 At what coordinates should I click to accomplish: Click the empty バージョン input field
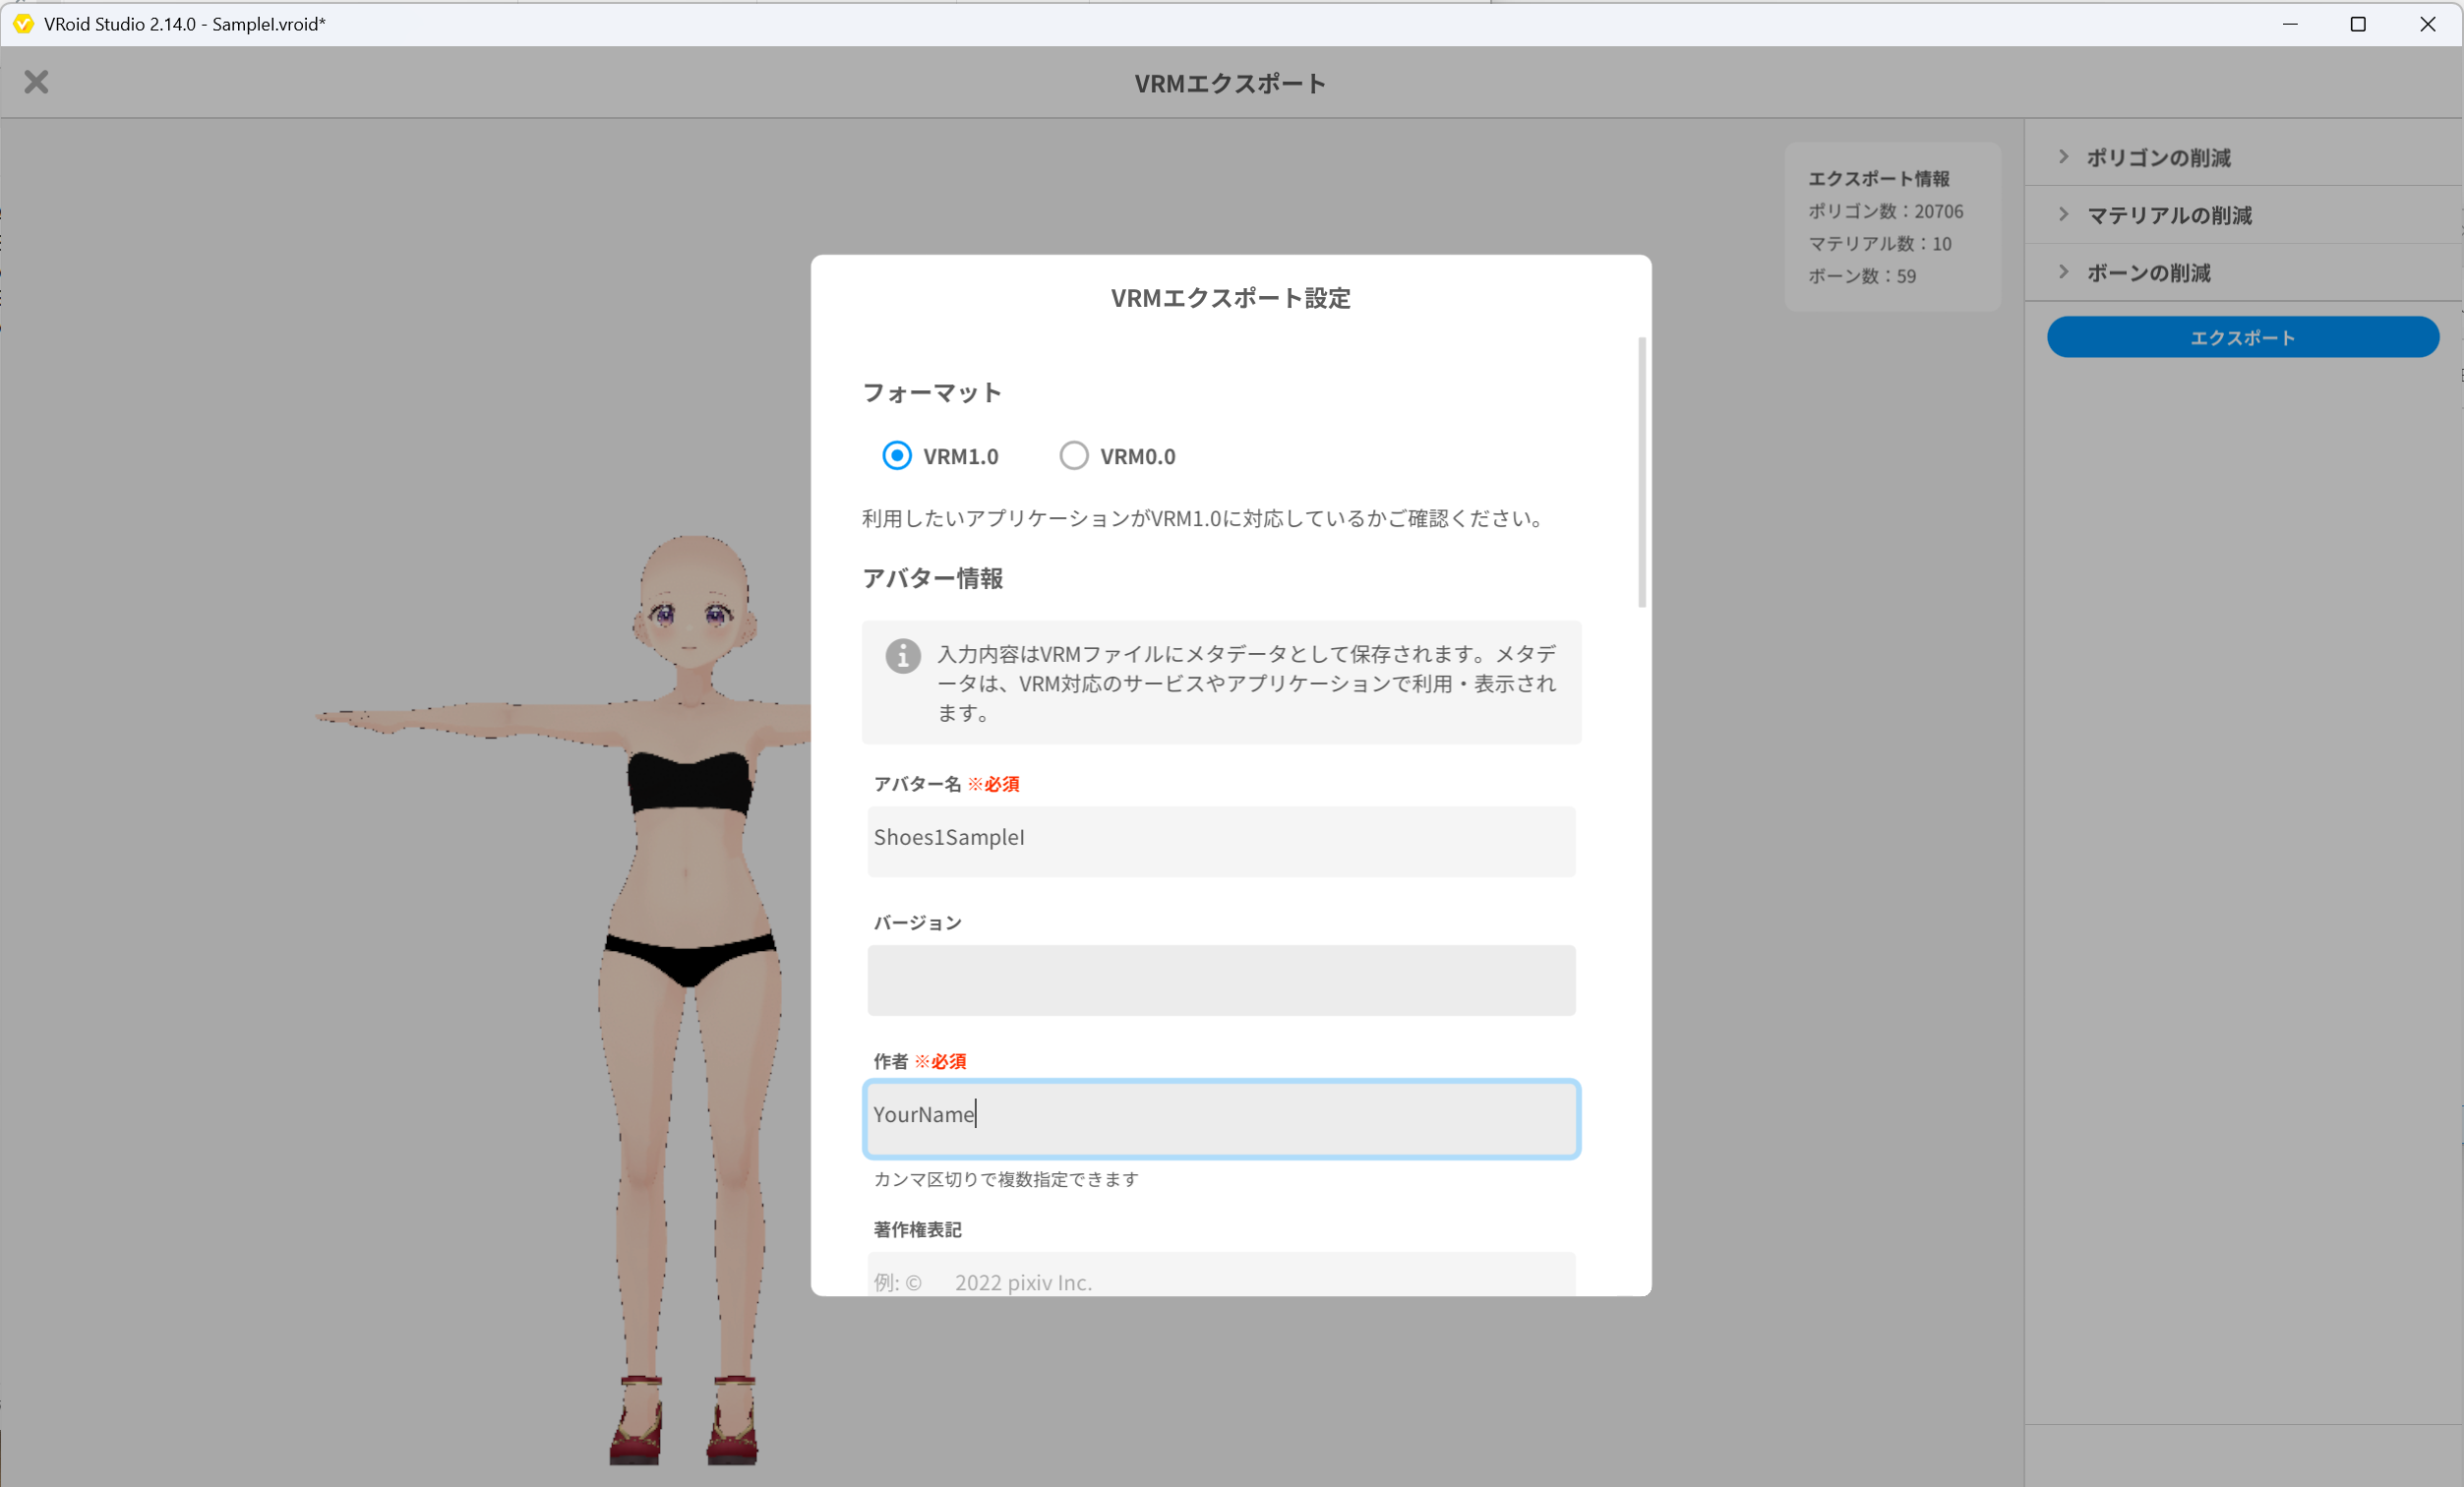(x=1221, y=980)
